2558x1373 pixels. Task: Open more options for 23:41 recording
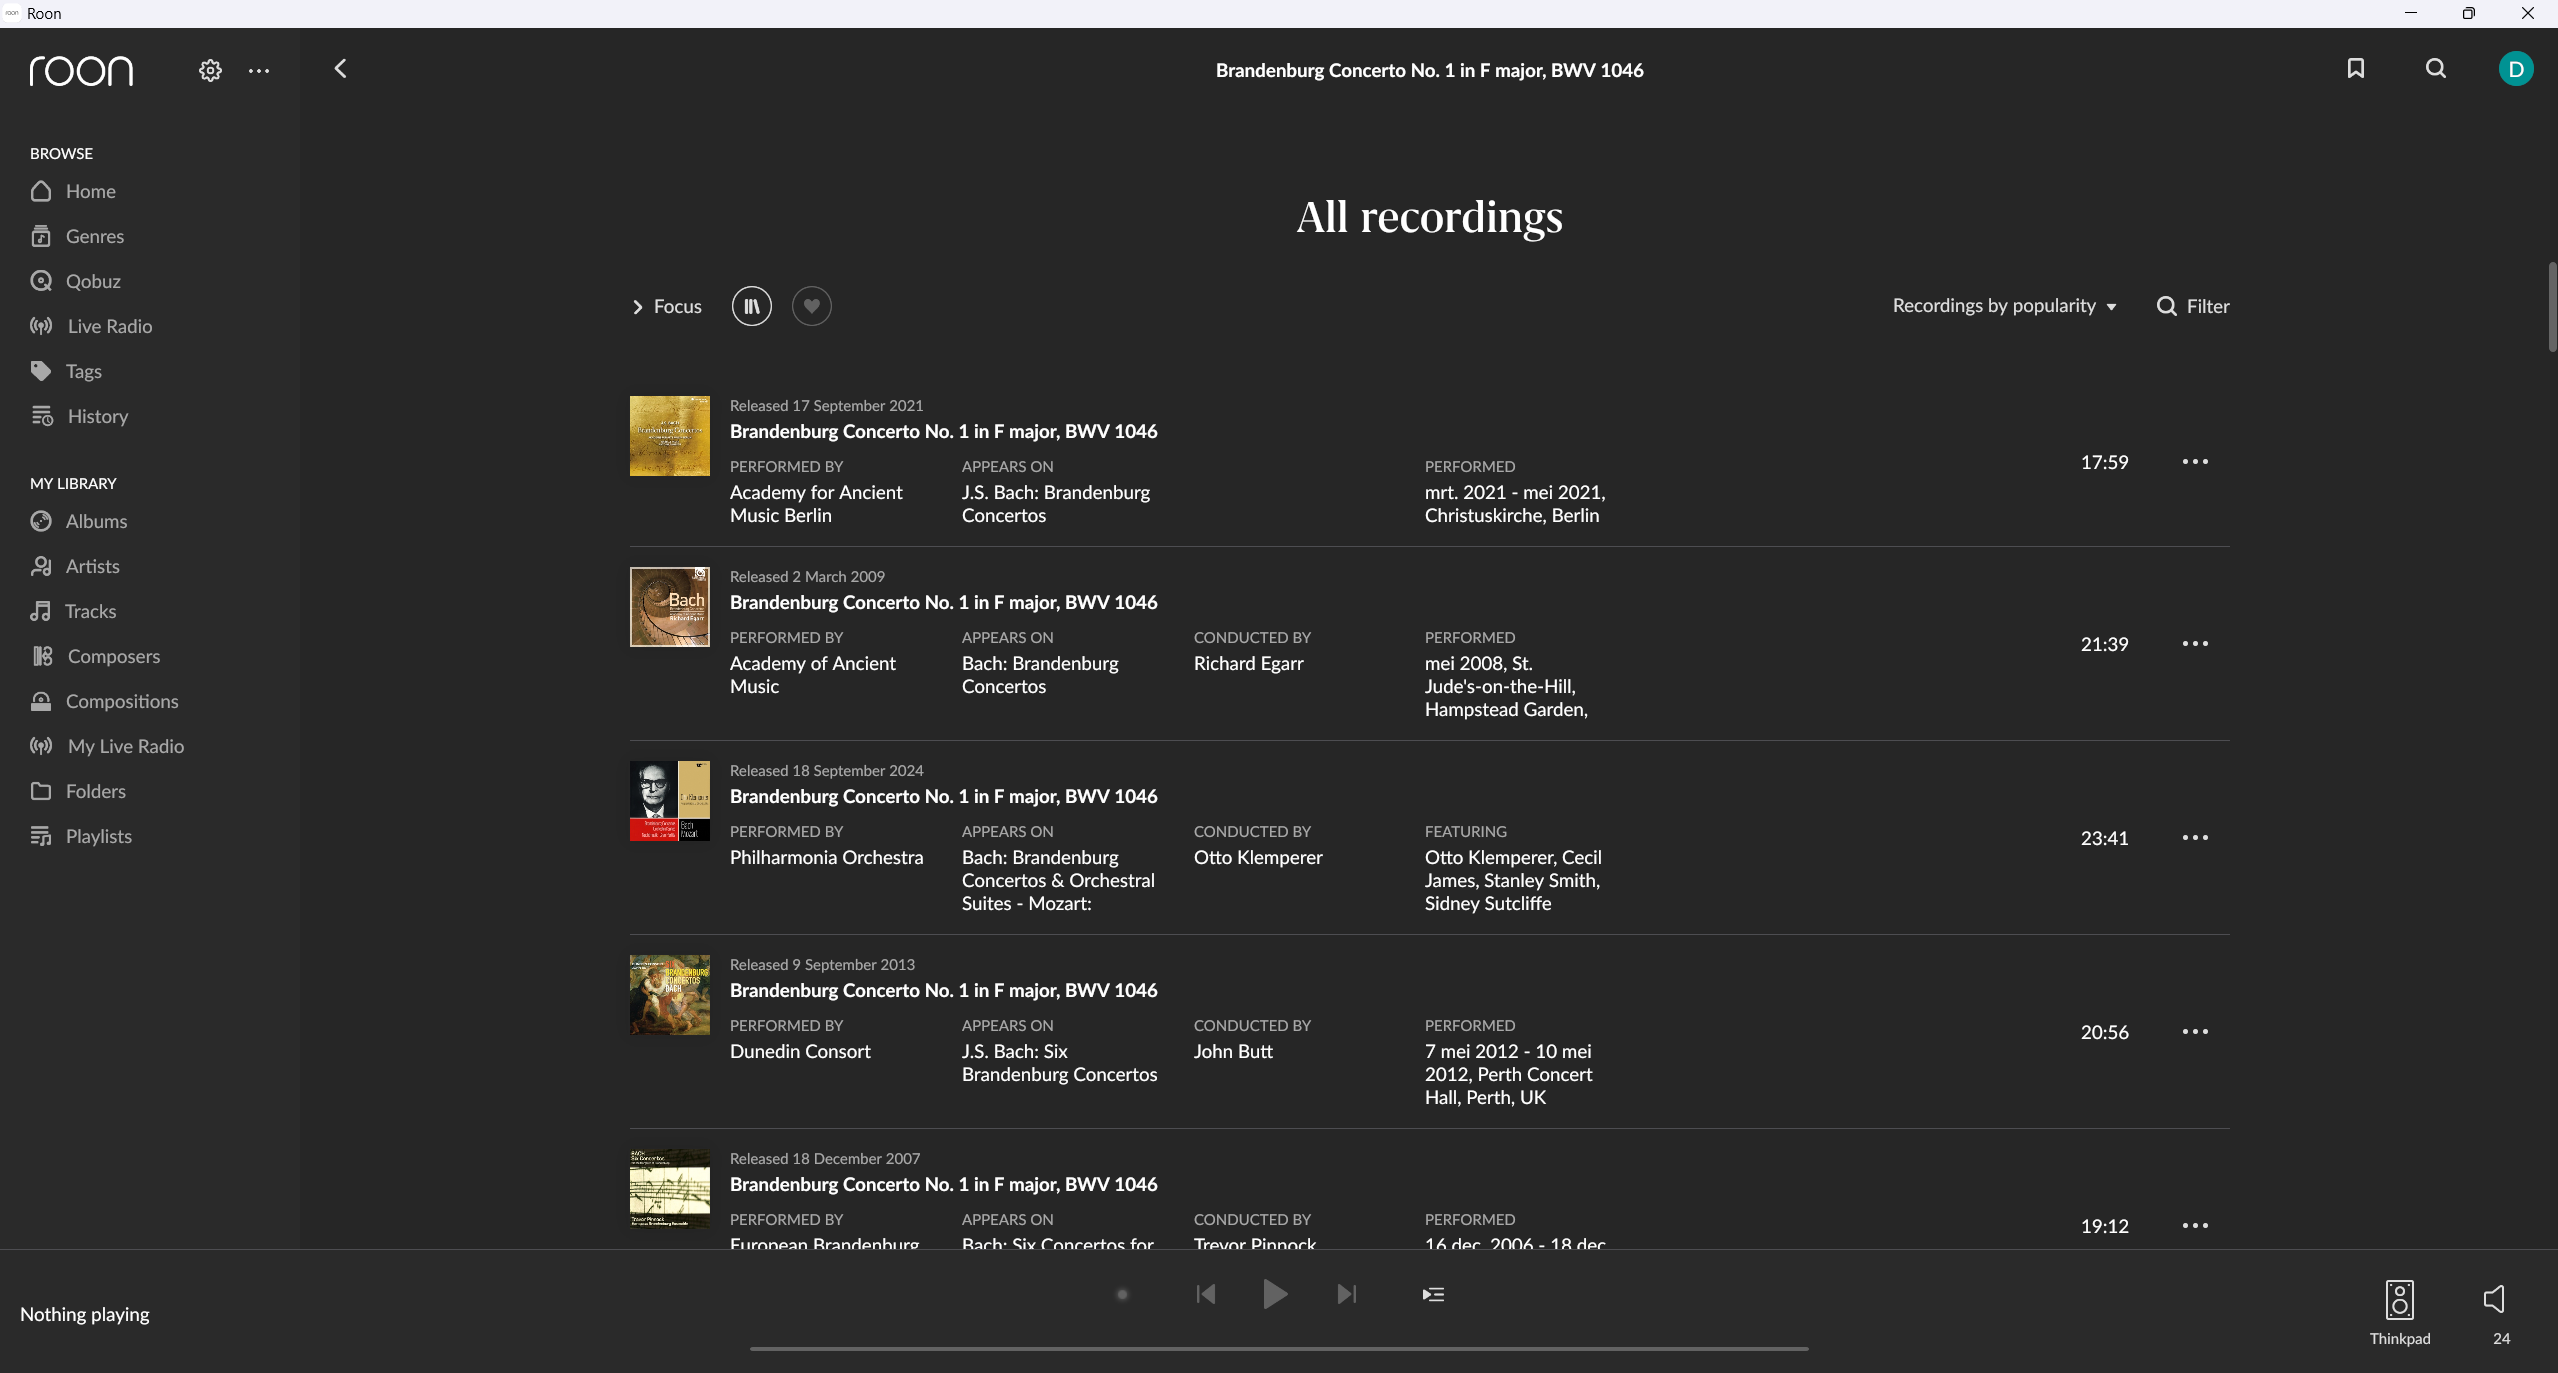[2195, 838]
